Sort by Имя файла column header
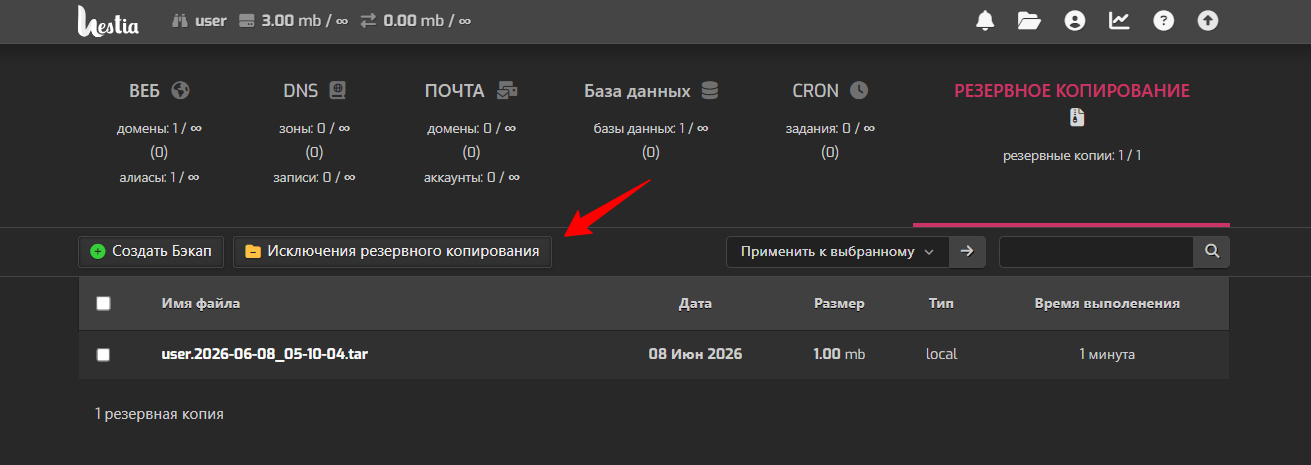This screenshot has height=465, width=1311. 200,303
